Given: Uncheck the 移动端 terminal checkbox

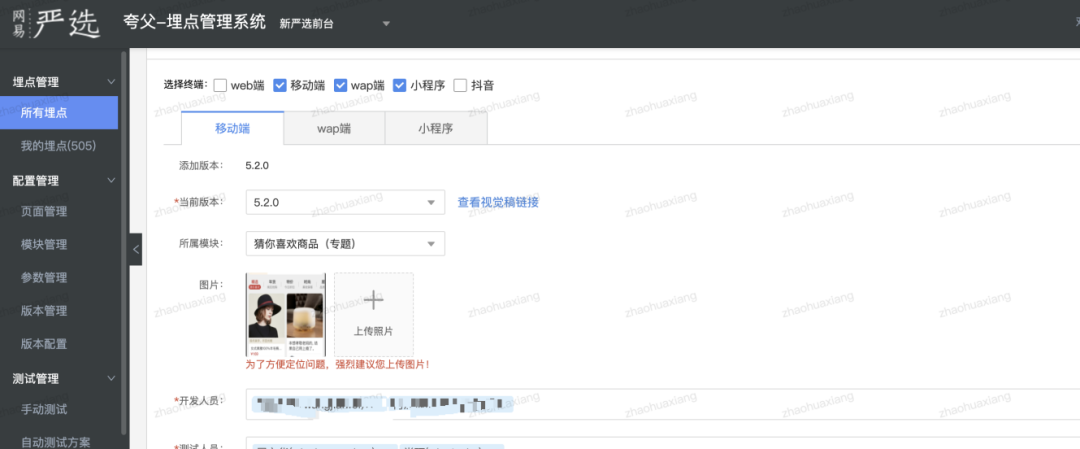Looking at the screenshot, I should 280,85.
